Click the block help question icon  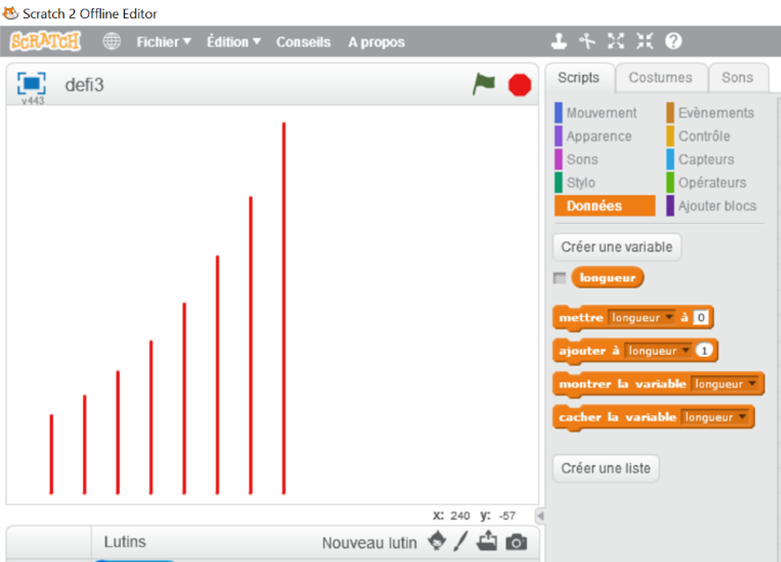click(x=673, y=42)
